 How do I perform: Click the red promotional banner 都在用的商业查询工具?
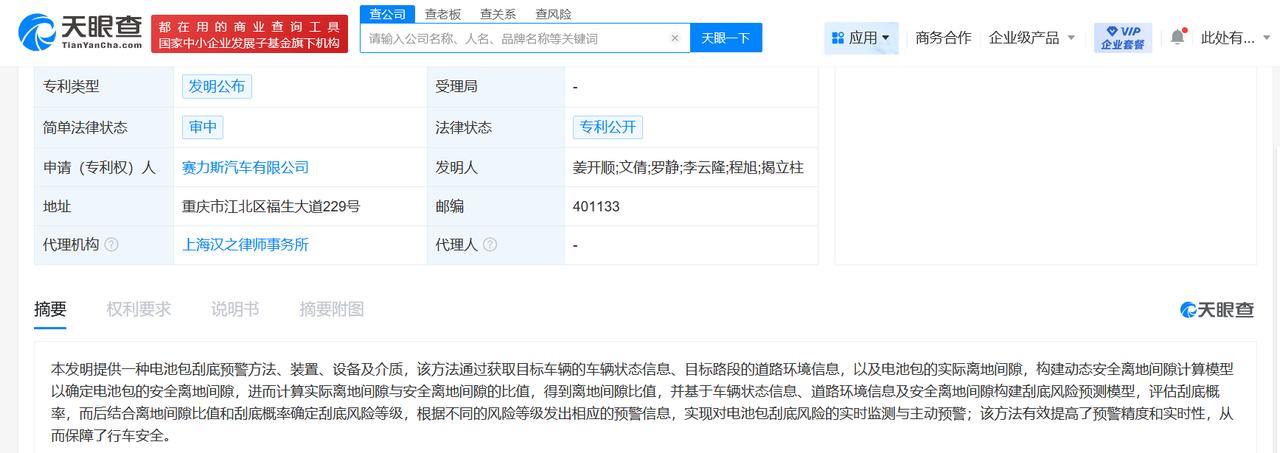pyautogui.click(x=249, y=34)
